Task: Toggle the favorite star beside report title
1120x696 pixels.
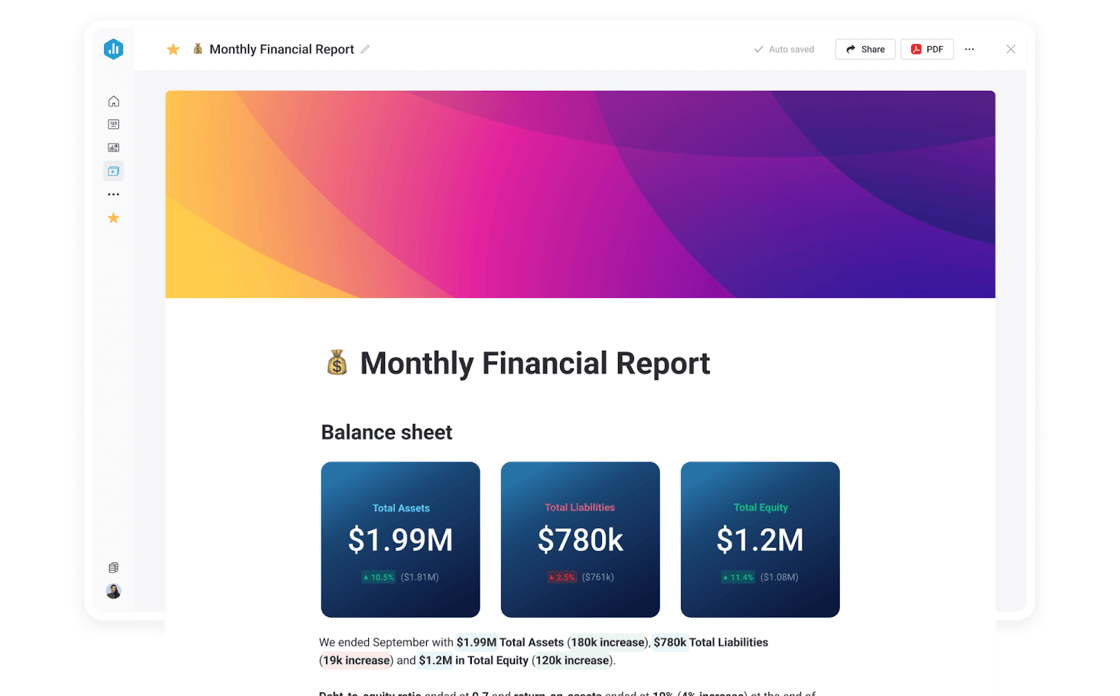Action: [173, 49]
